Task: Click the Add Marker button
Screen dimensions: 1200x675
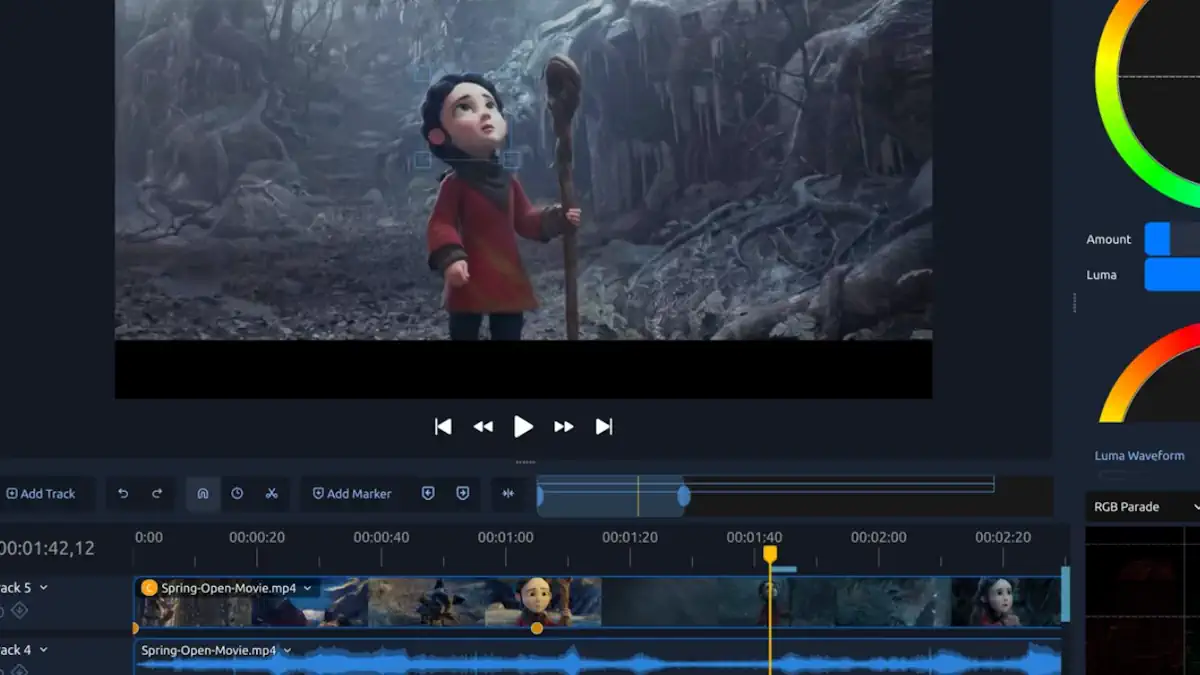Action: [352, 494]
